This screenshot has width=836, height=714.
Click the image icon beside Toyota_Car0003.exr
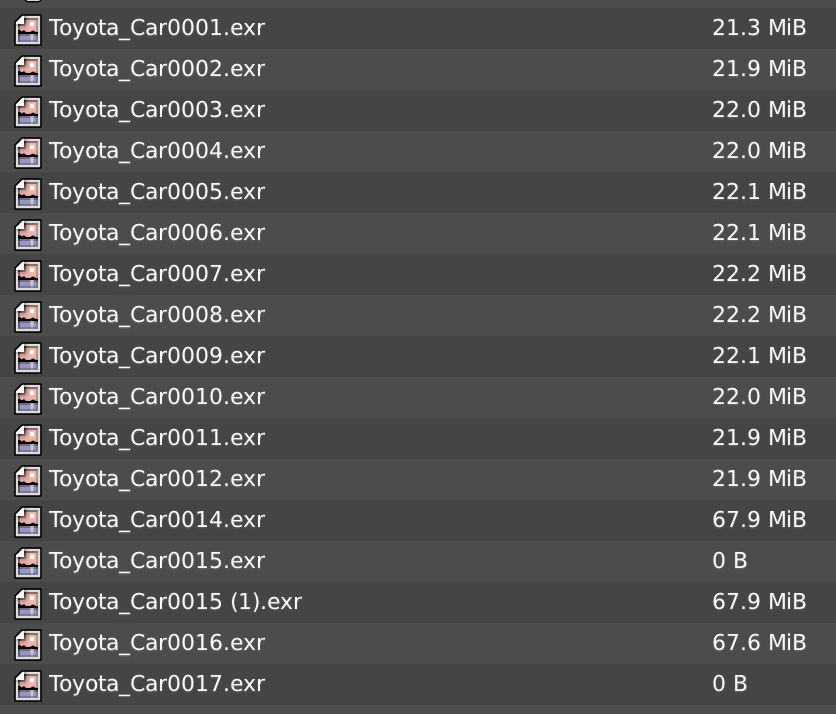pos(28,112)
